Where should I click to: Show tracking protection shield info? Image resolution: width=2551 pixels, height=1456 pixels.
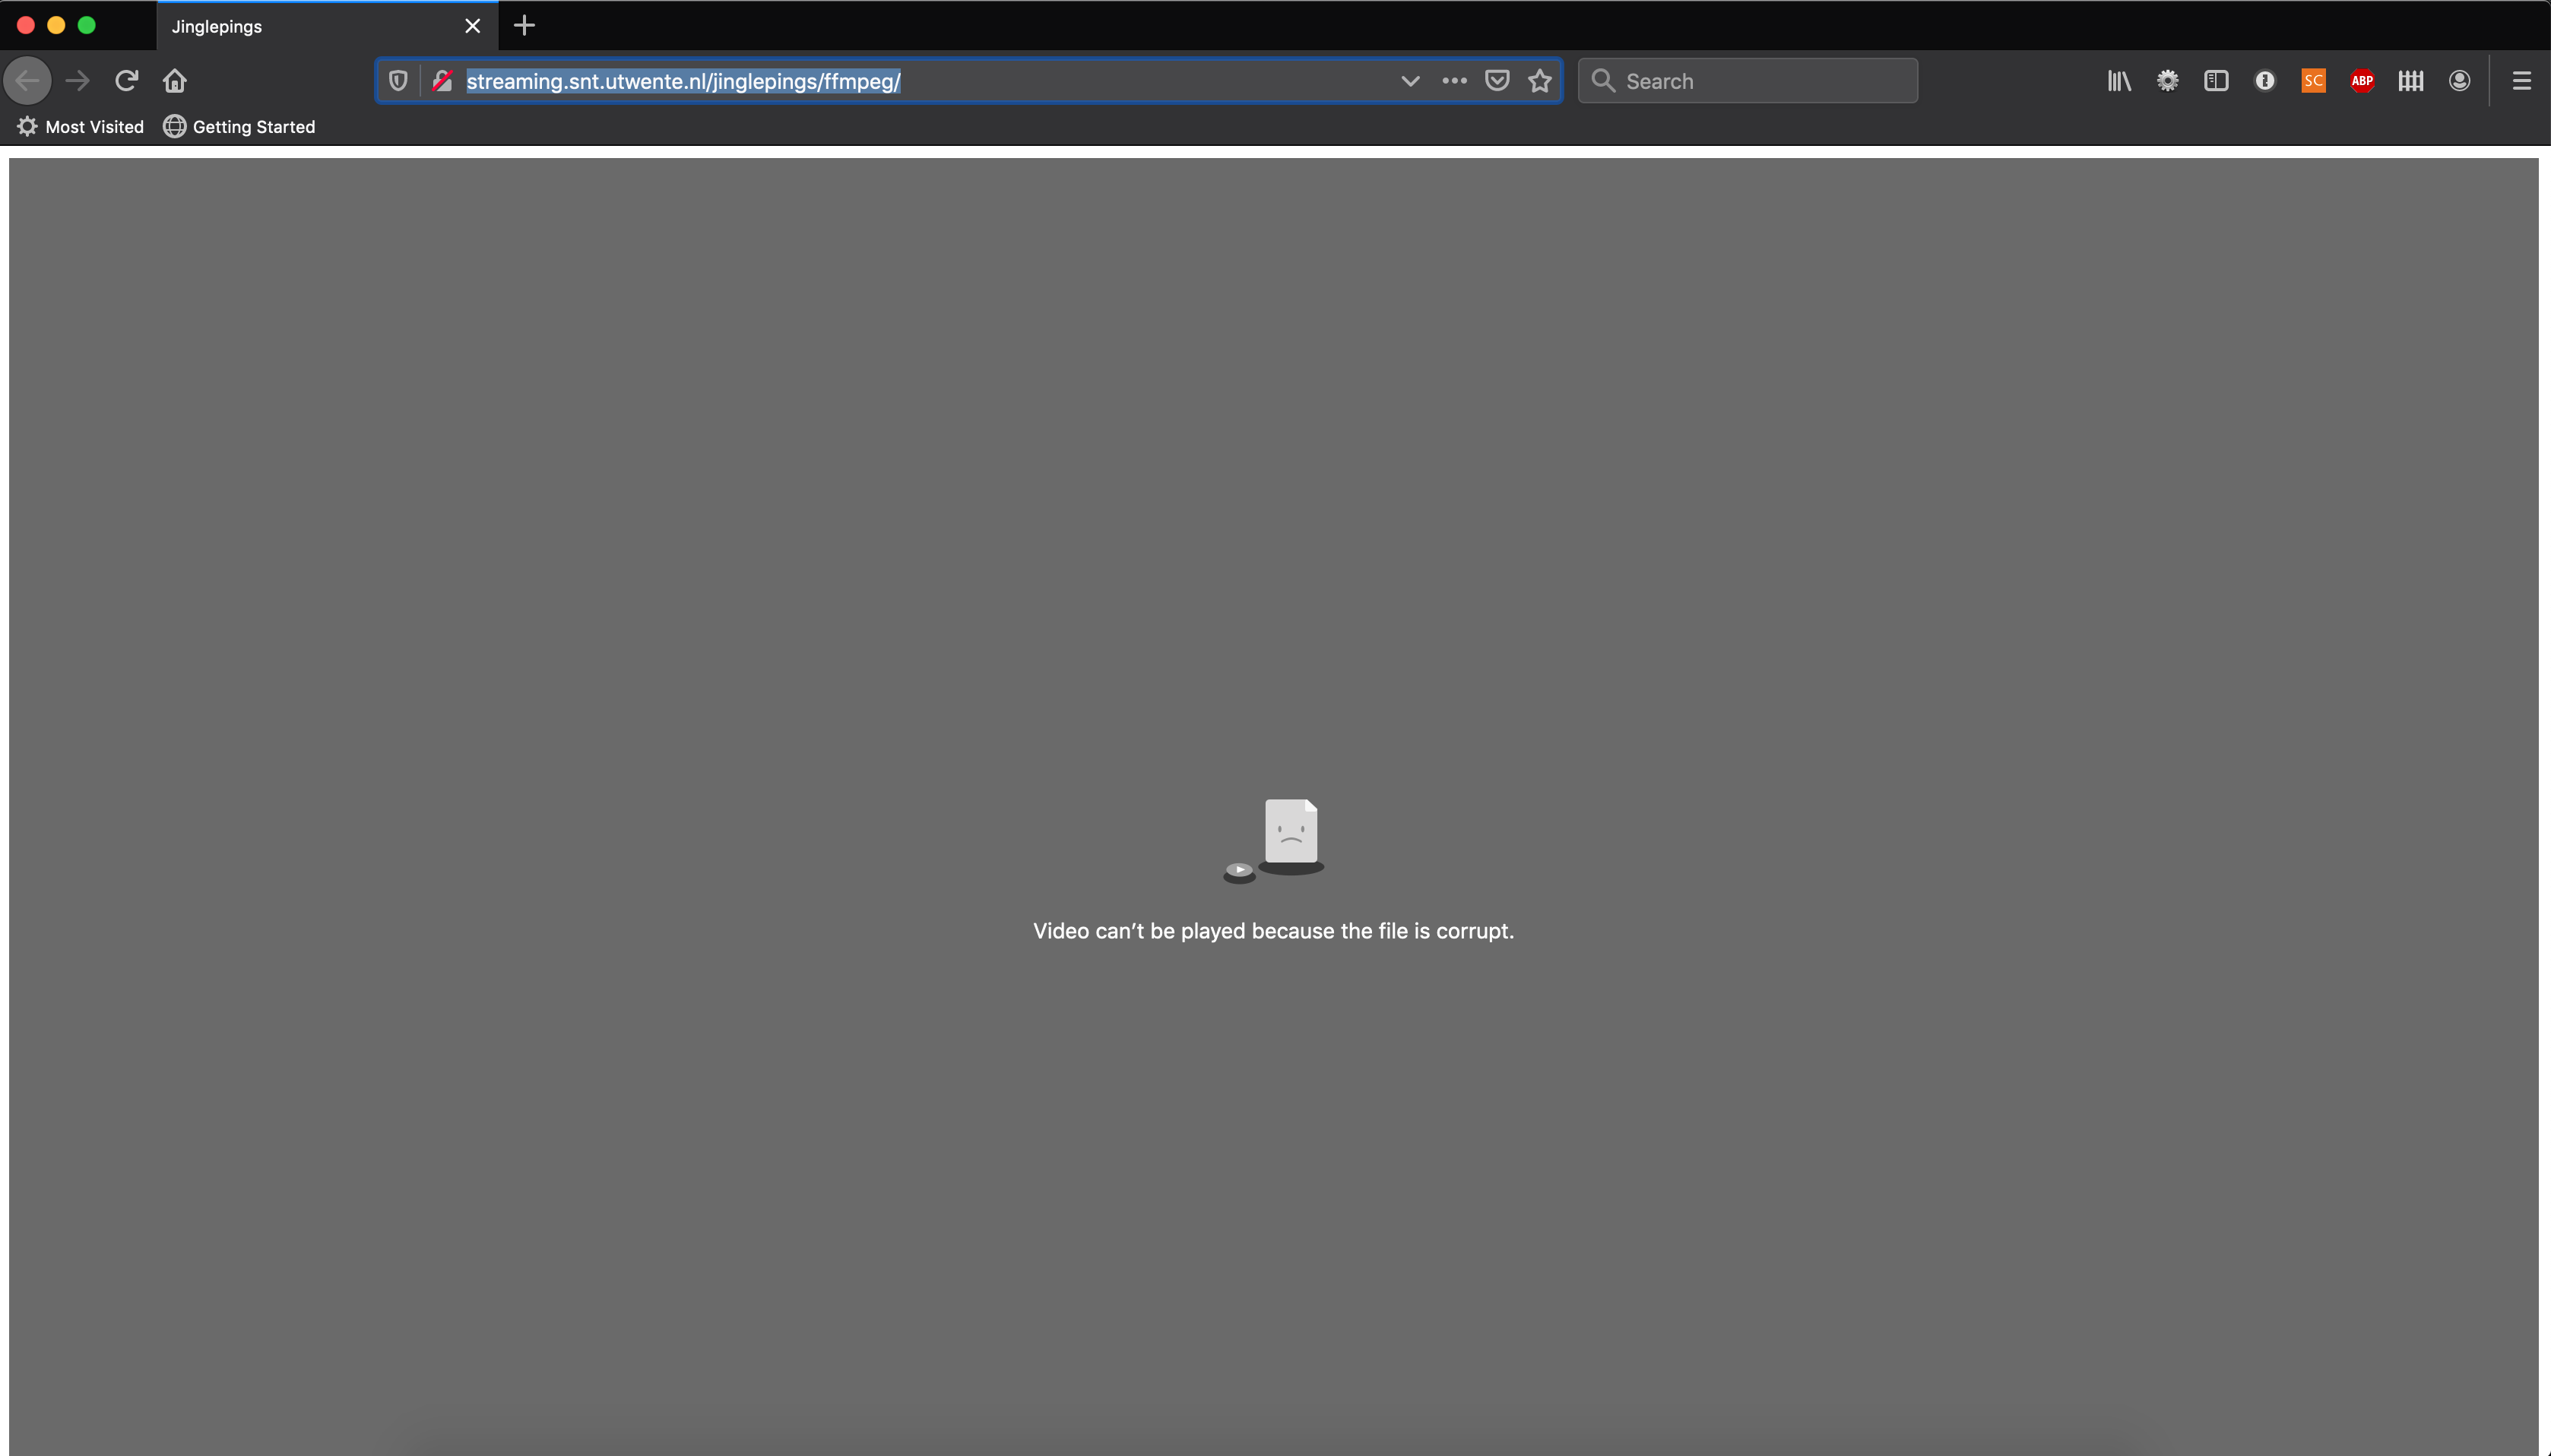click(398, 81)
